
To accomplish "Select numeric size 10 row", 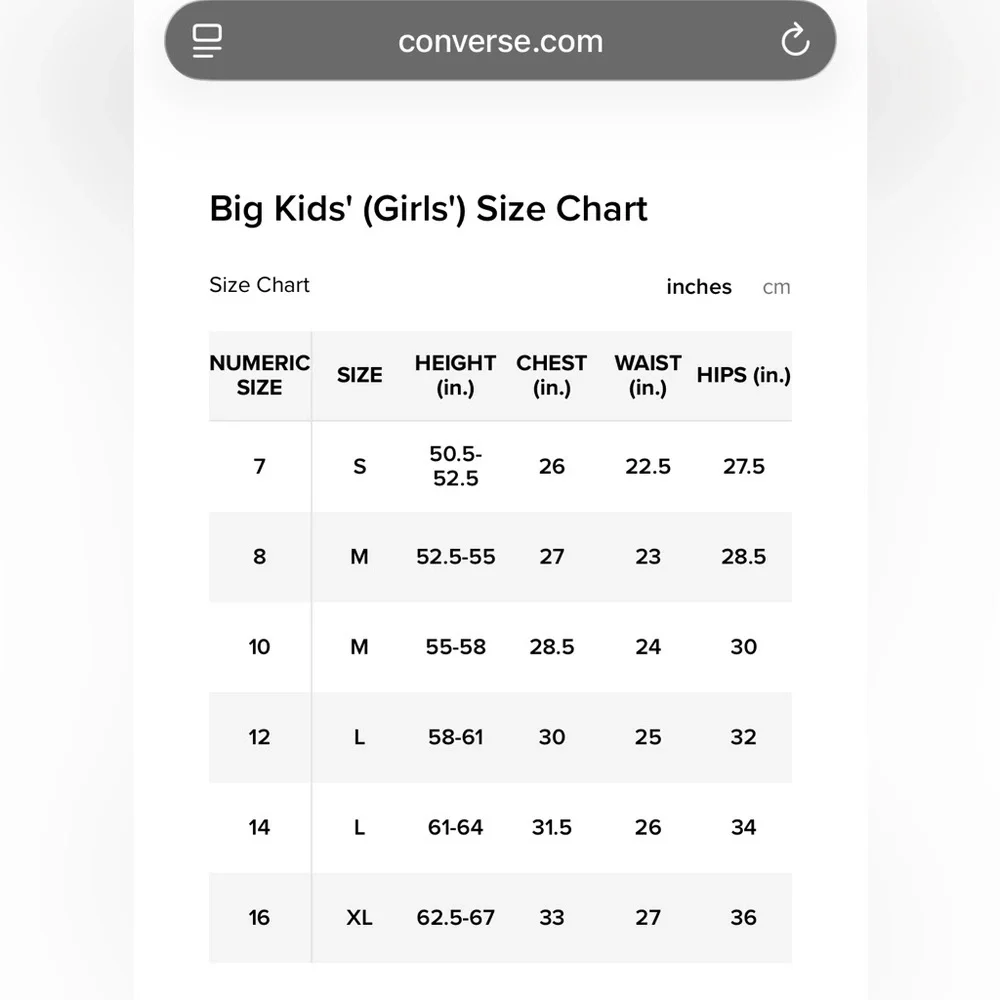I will 500,647.
